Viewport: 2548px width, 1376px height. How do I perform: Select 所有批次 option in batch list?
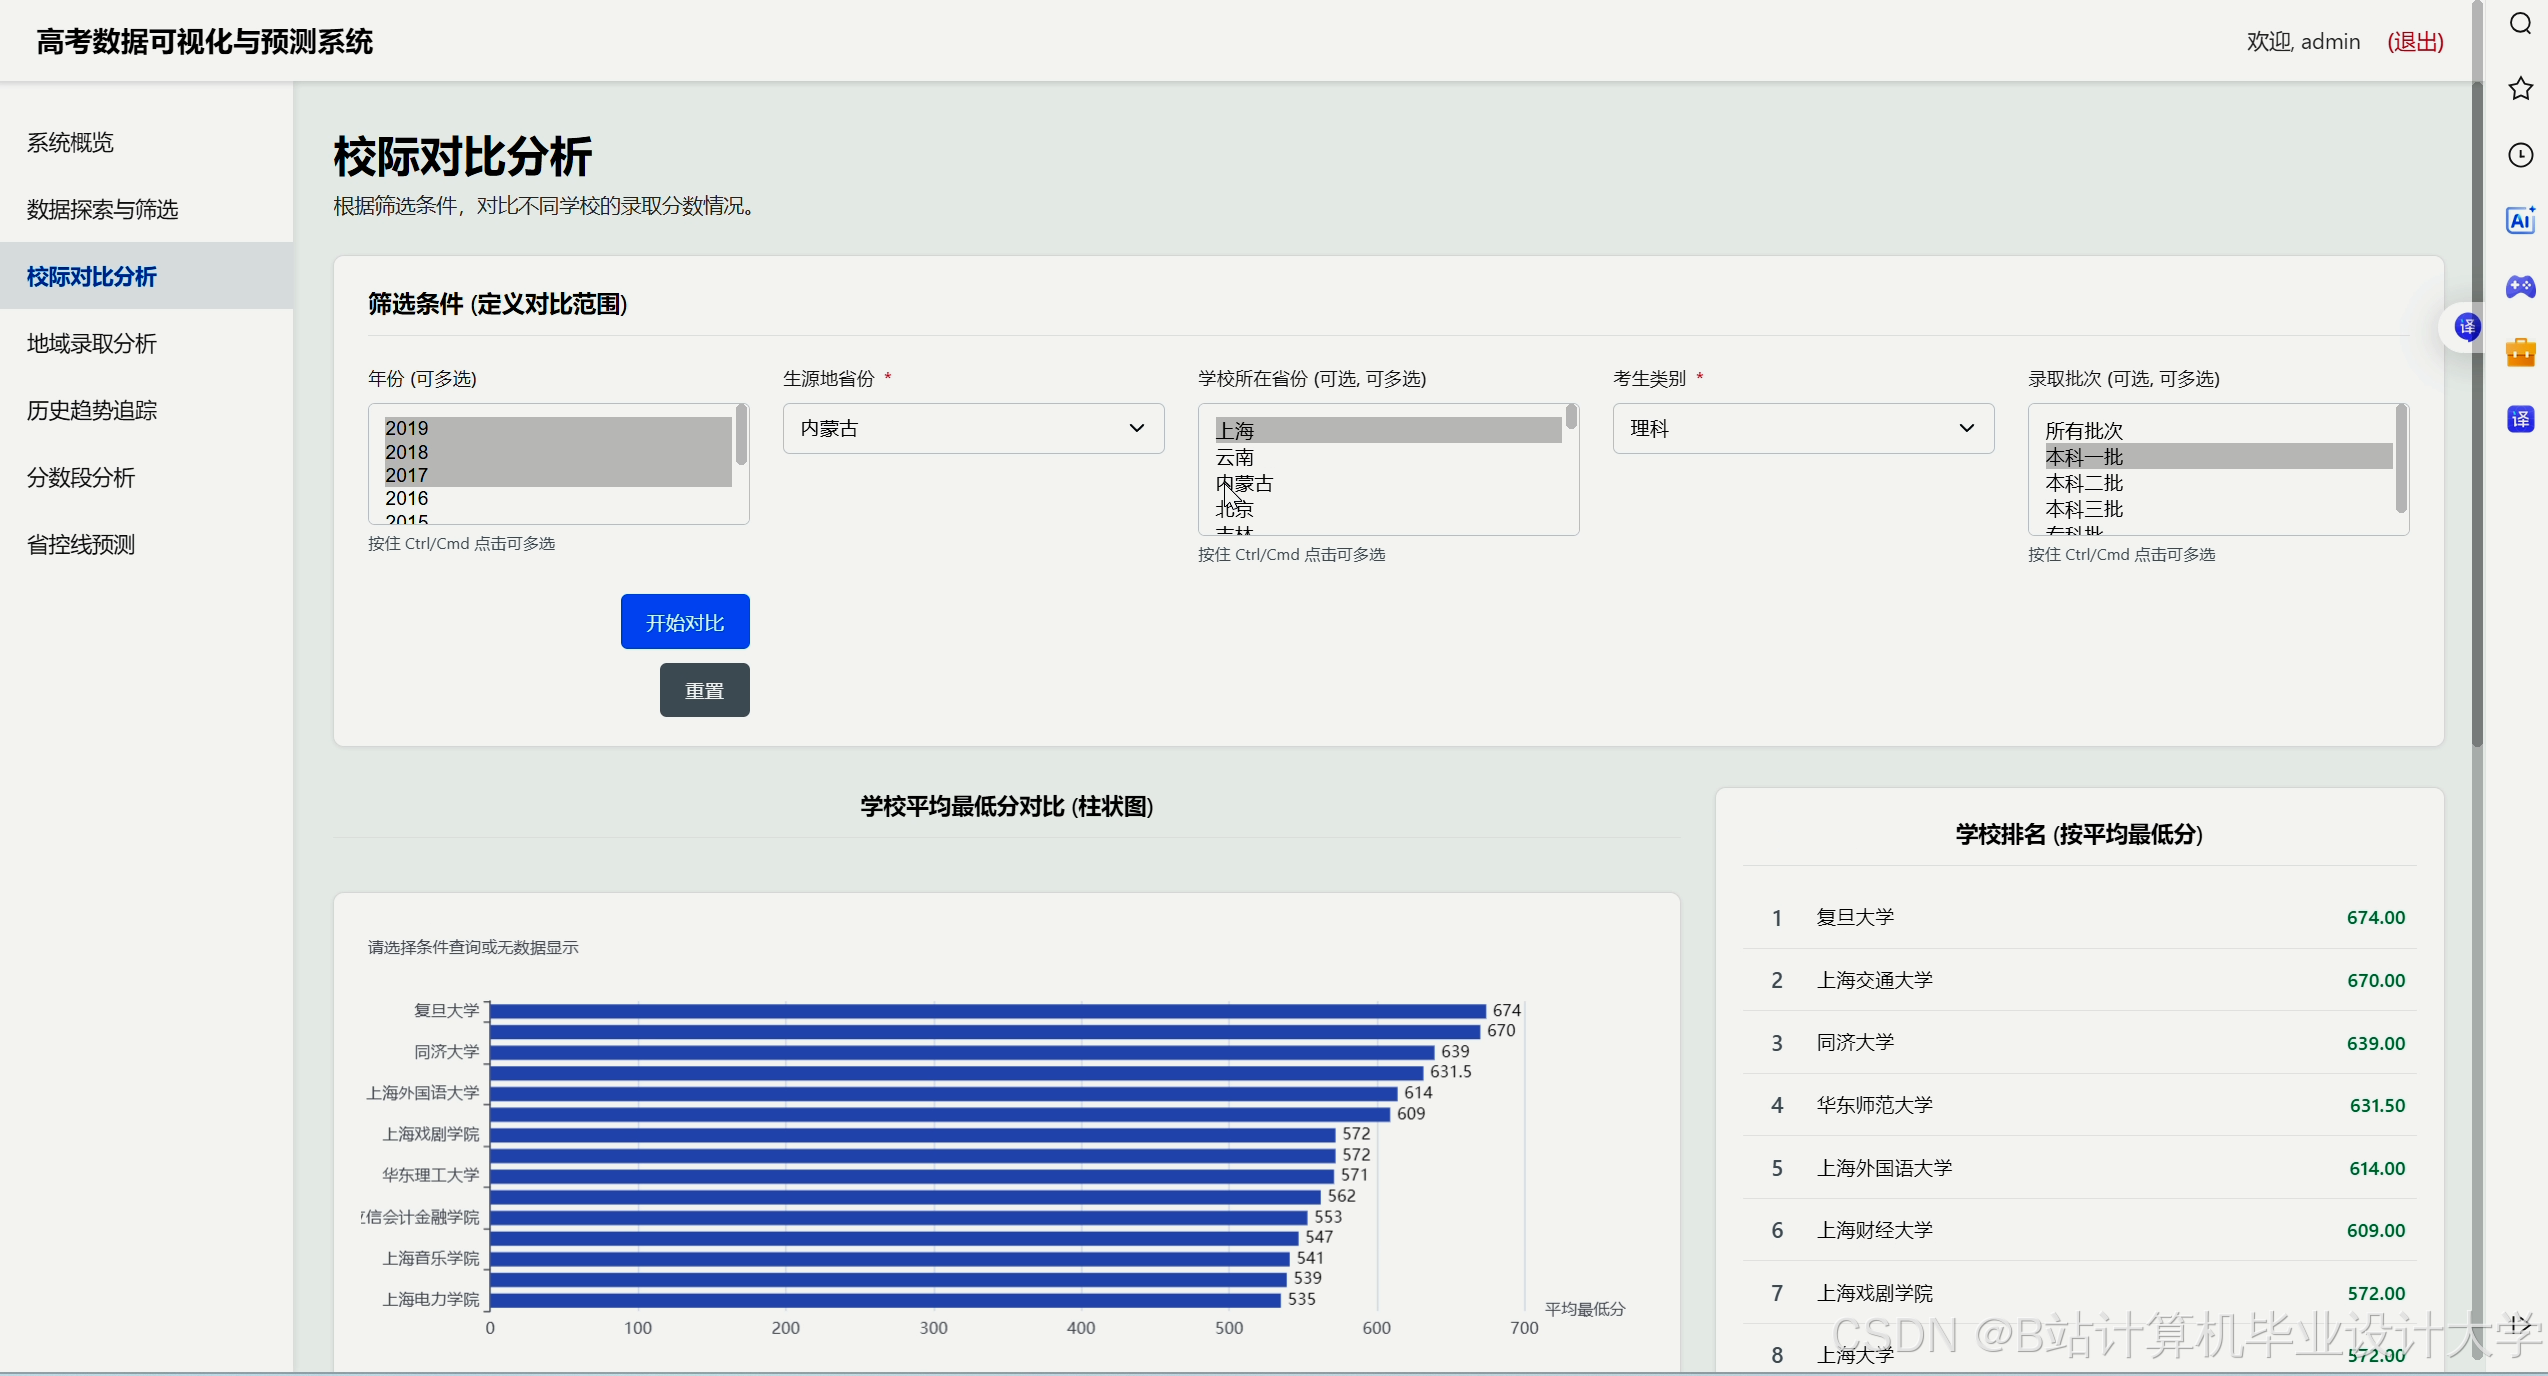coord(2084,431)
